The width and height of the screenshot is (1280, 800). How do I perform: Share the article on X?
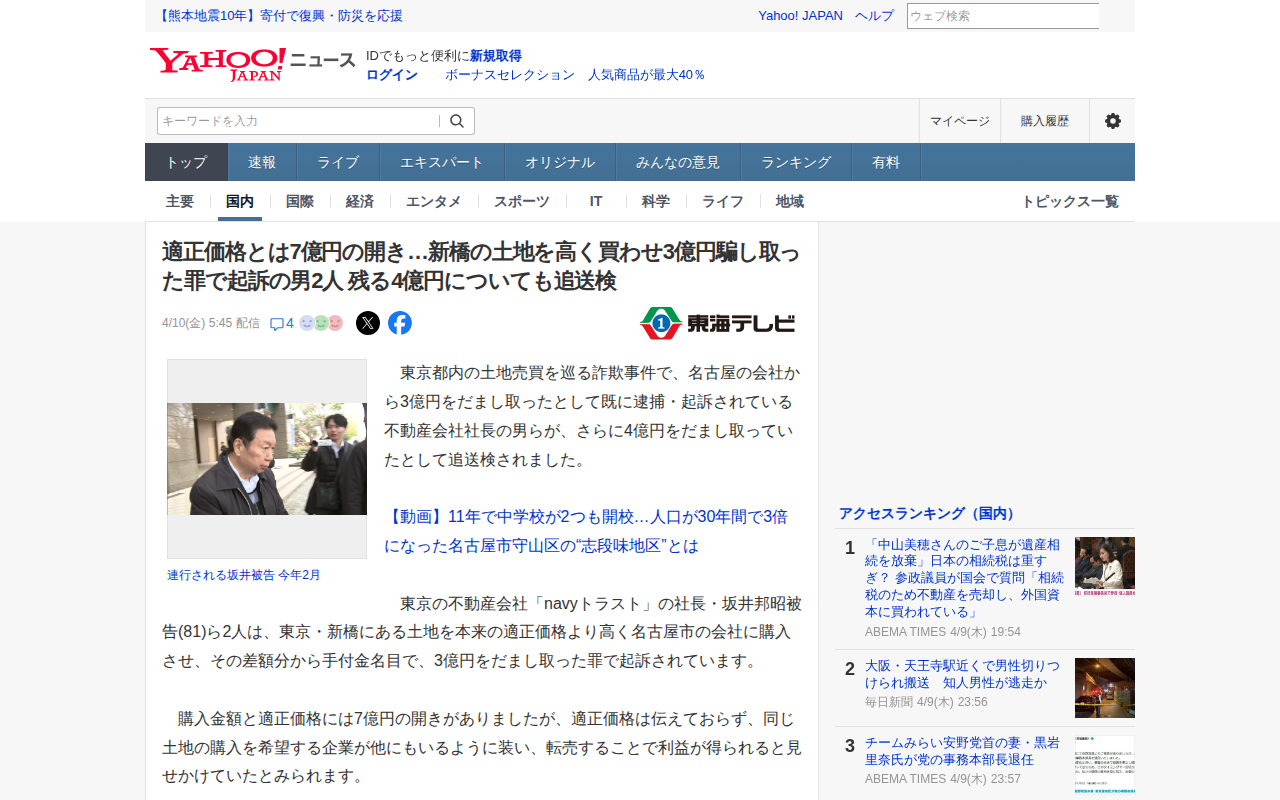pyautogui.click(x=368, y=323)
